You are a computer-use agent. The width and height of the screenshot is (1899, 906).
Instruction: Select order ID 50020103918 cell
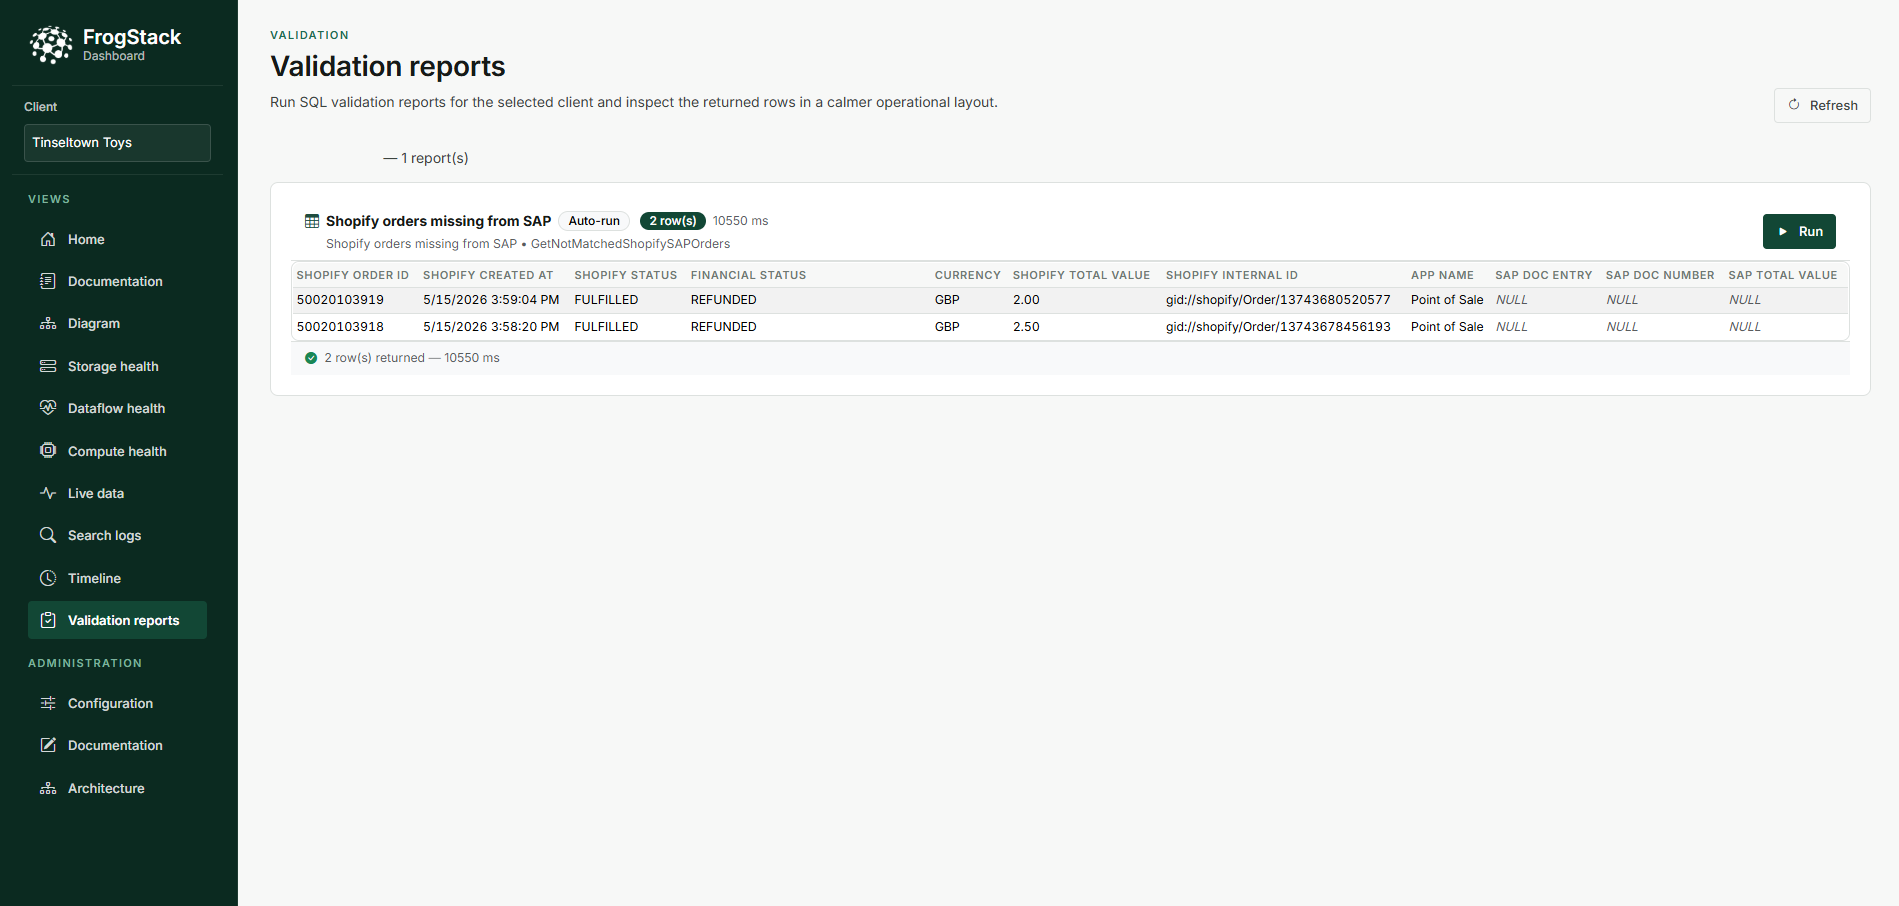click(340, 327)
